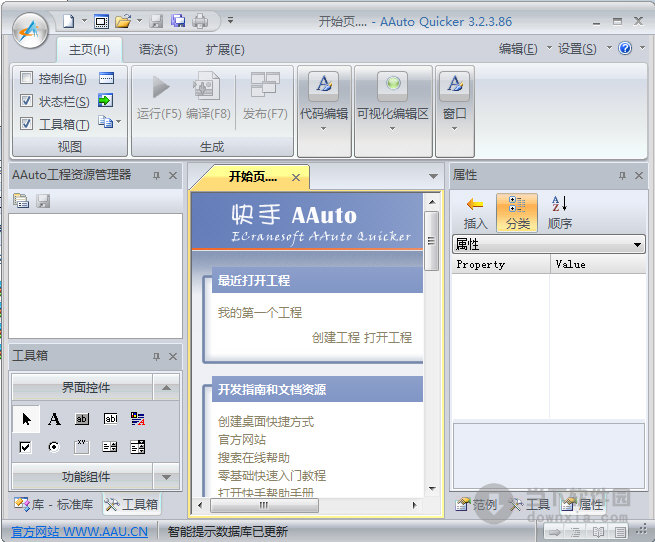Click the save disk icon in toolbar
This screenshot has height=542, width=655.
tap(156, 21)
